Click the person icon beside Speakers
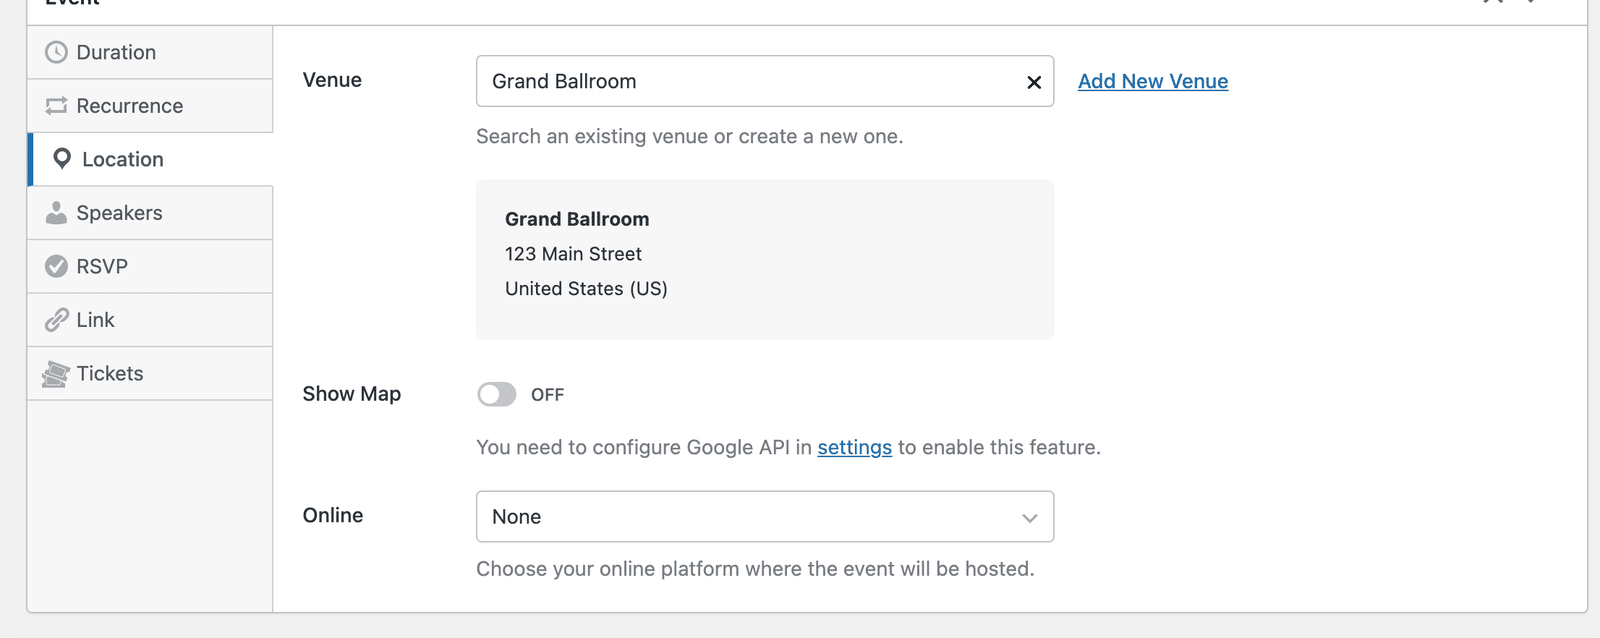 [x=56, y=213]
